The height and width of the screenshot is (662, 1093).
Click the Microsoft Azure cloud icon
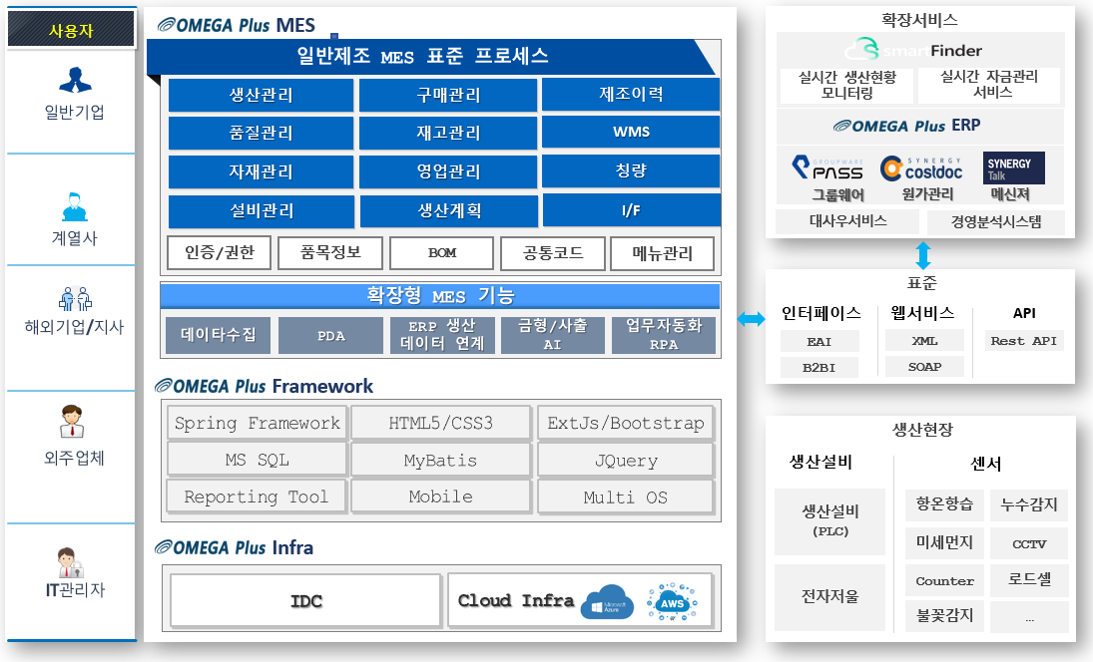click(x=608, y=602)
